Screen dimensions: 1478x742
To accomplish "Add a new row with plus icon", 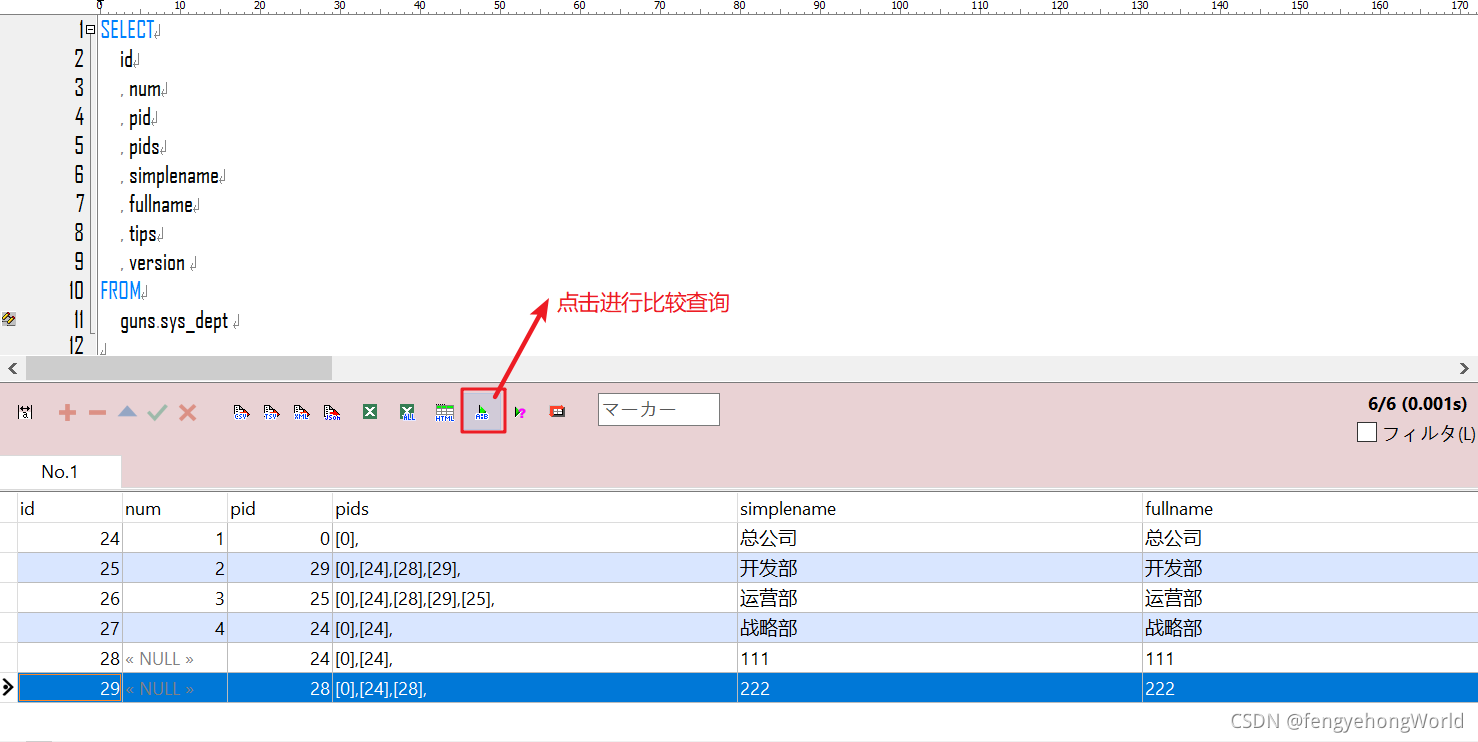I will point(67,412).
